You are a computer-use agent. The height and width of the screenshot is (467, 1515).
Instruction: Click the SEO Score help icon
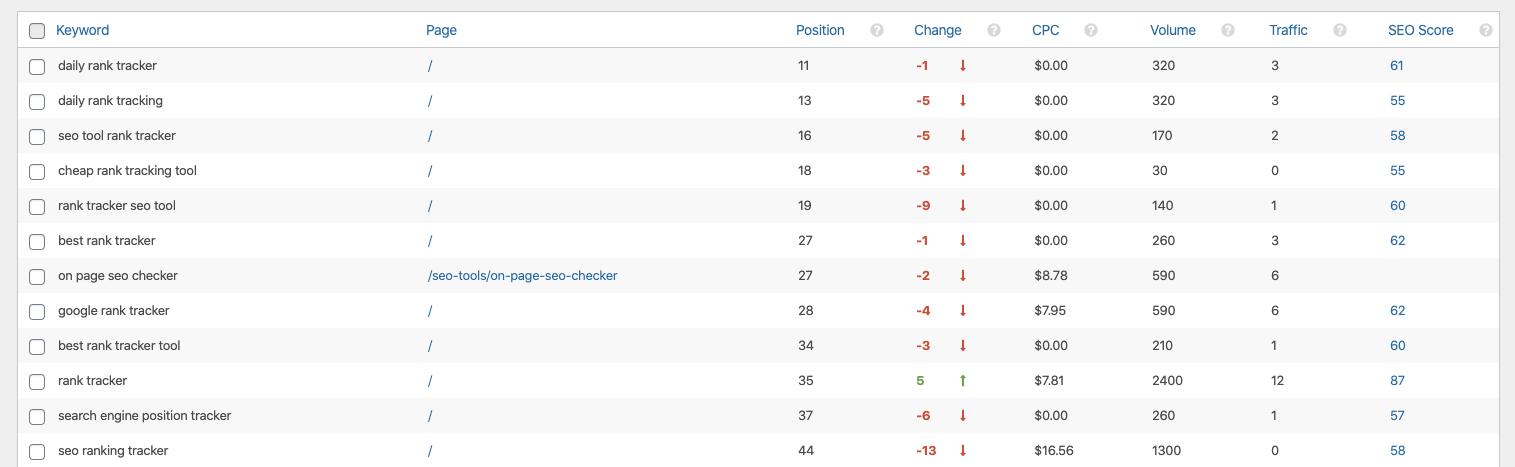[x=1486, y=30]
